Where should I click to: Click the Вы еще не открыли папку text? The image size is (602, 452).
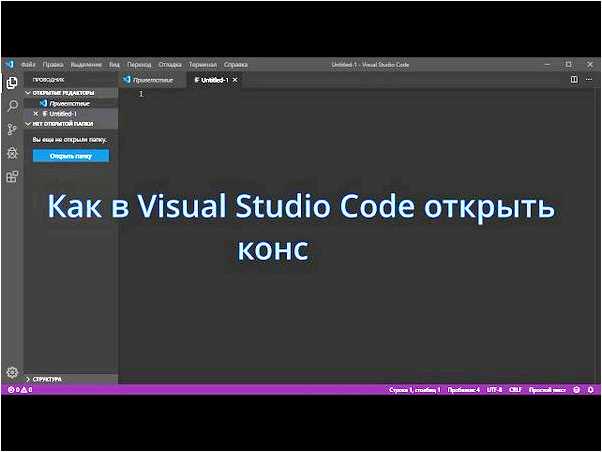[x=69, y=140]
